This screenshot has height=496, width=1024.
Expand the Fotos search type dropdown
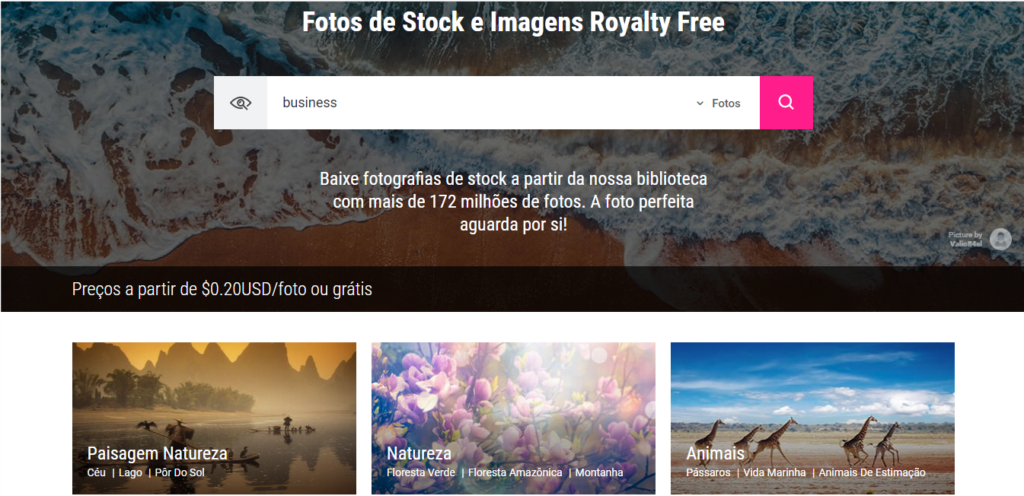coord(718,103)
